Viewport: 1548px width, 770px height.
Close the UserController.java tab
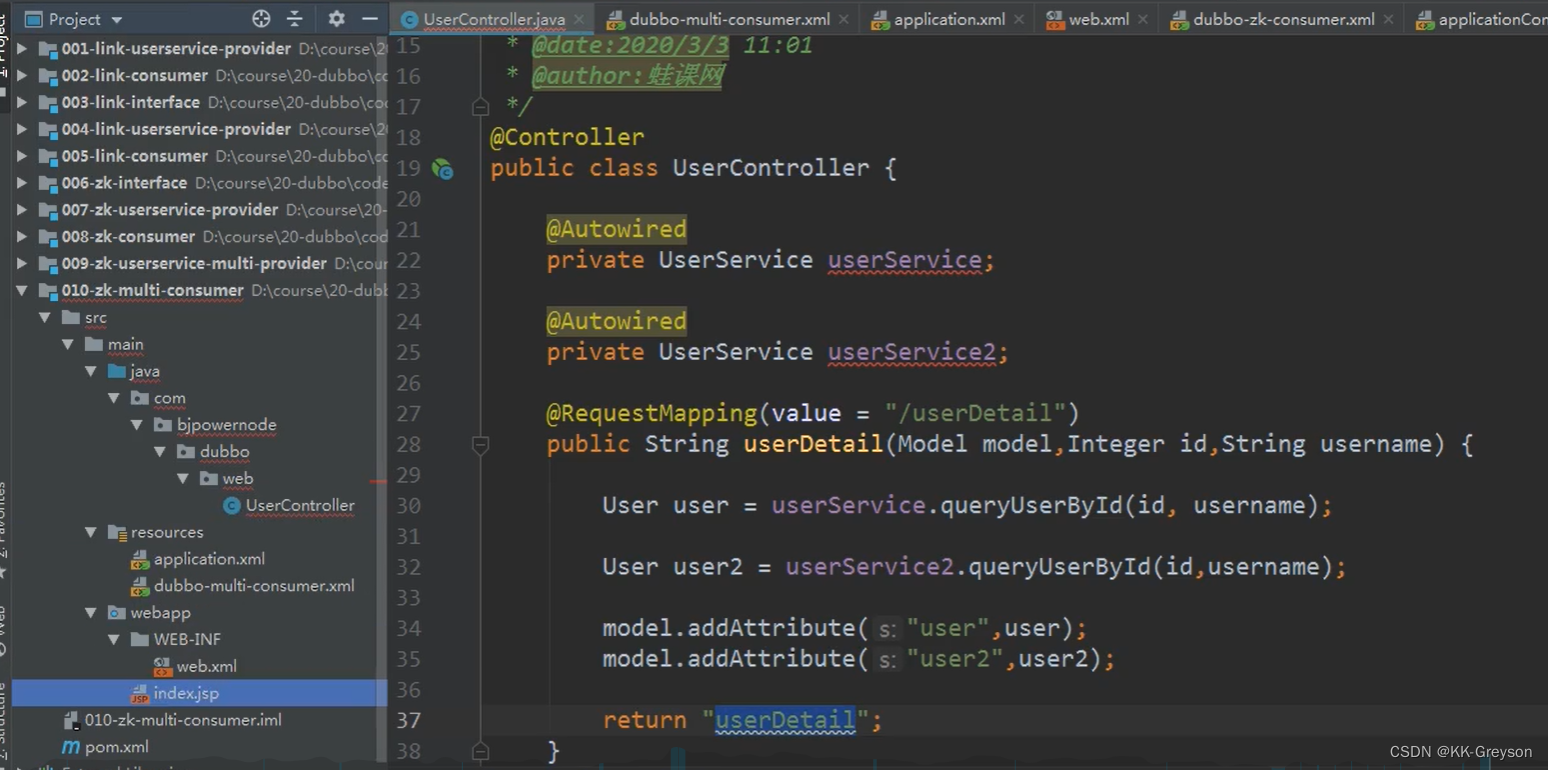579,19
